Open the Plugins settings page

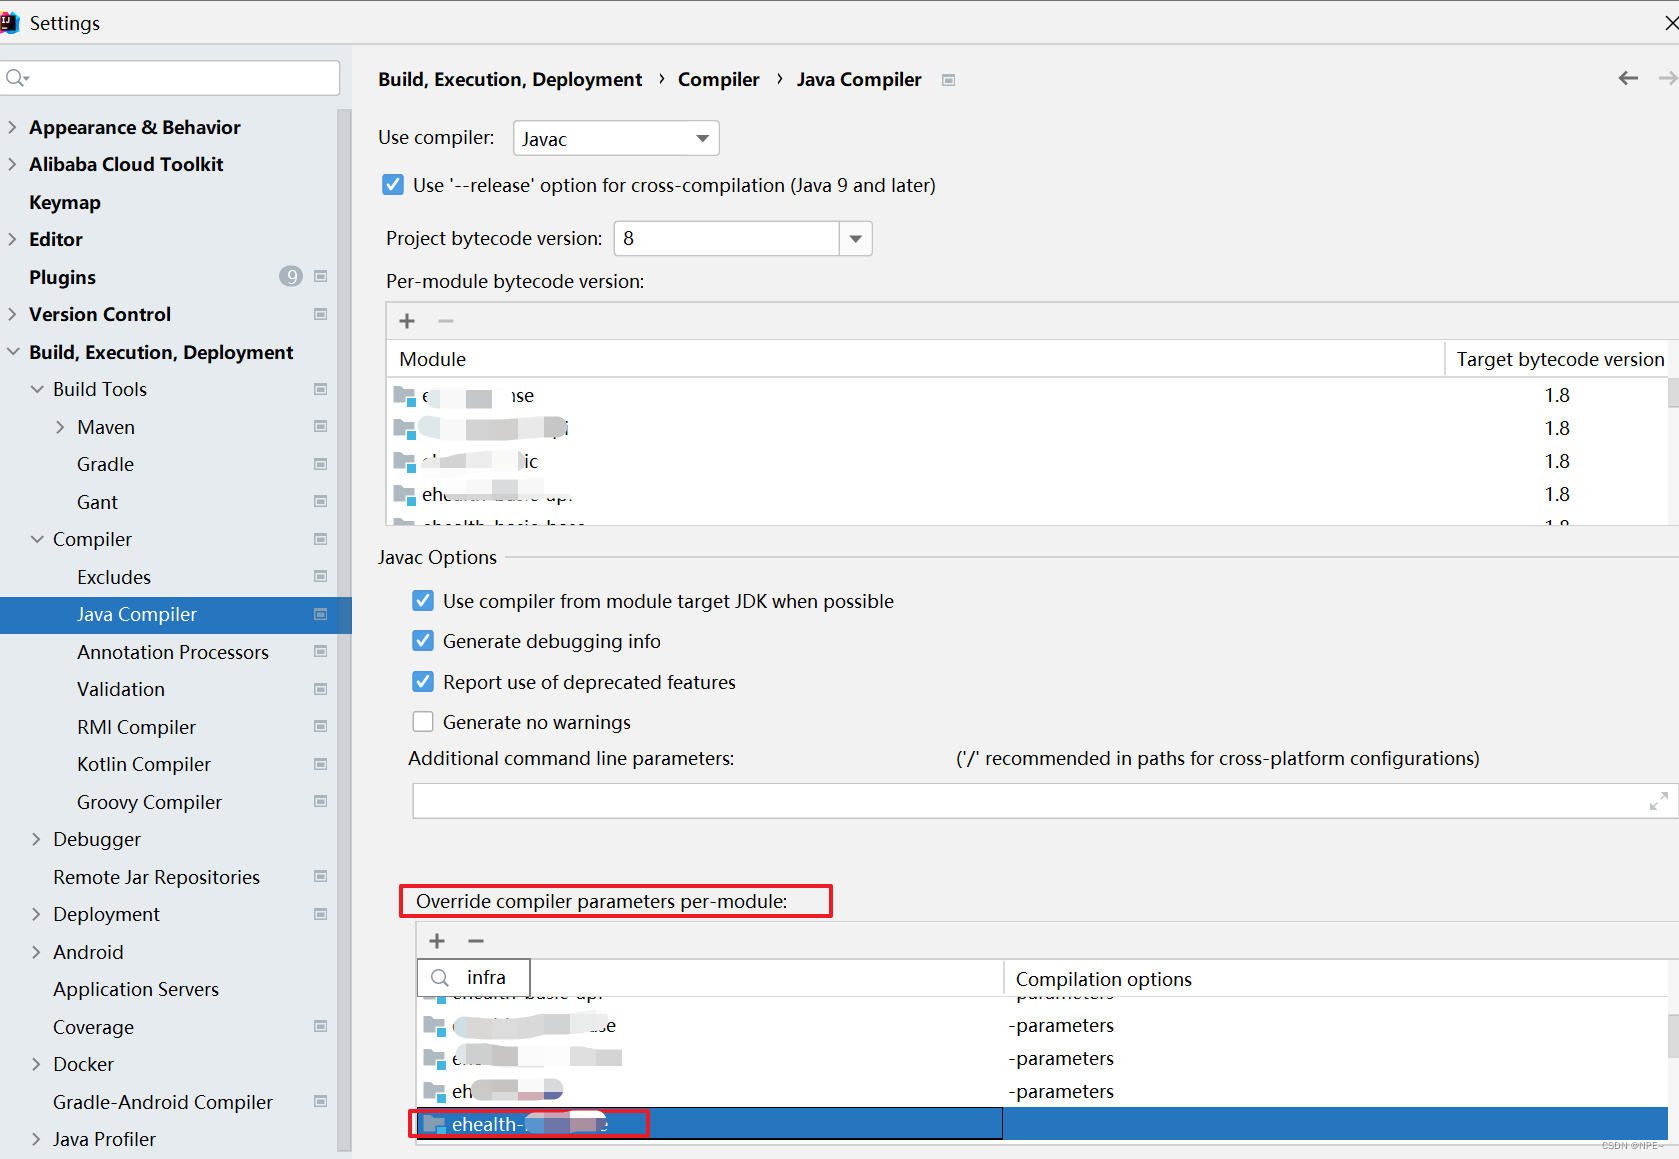pyautogui.click(x=62, y=277)
